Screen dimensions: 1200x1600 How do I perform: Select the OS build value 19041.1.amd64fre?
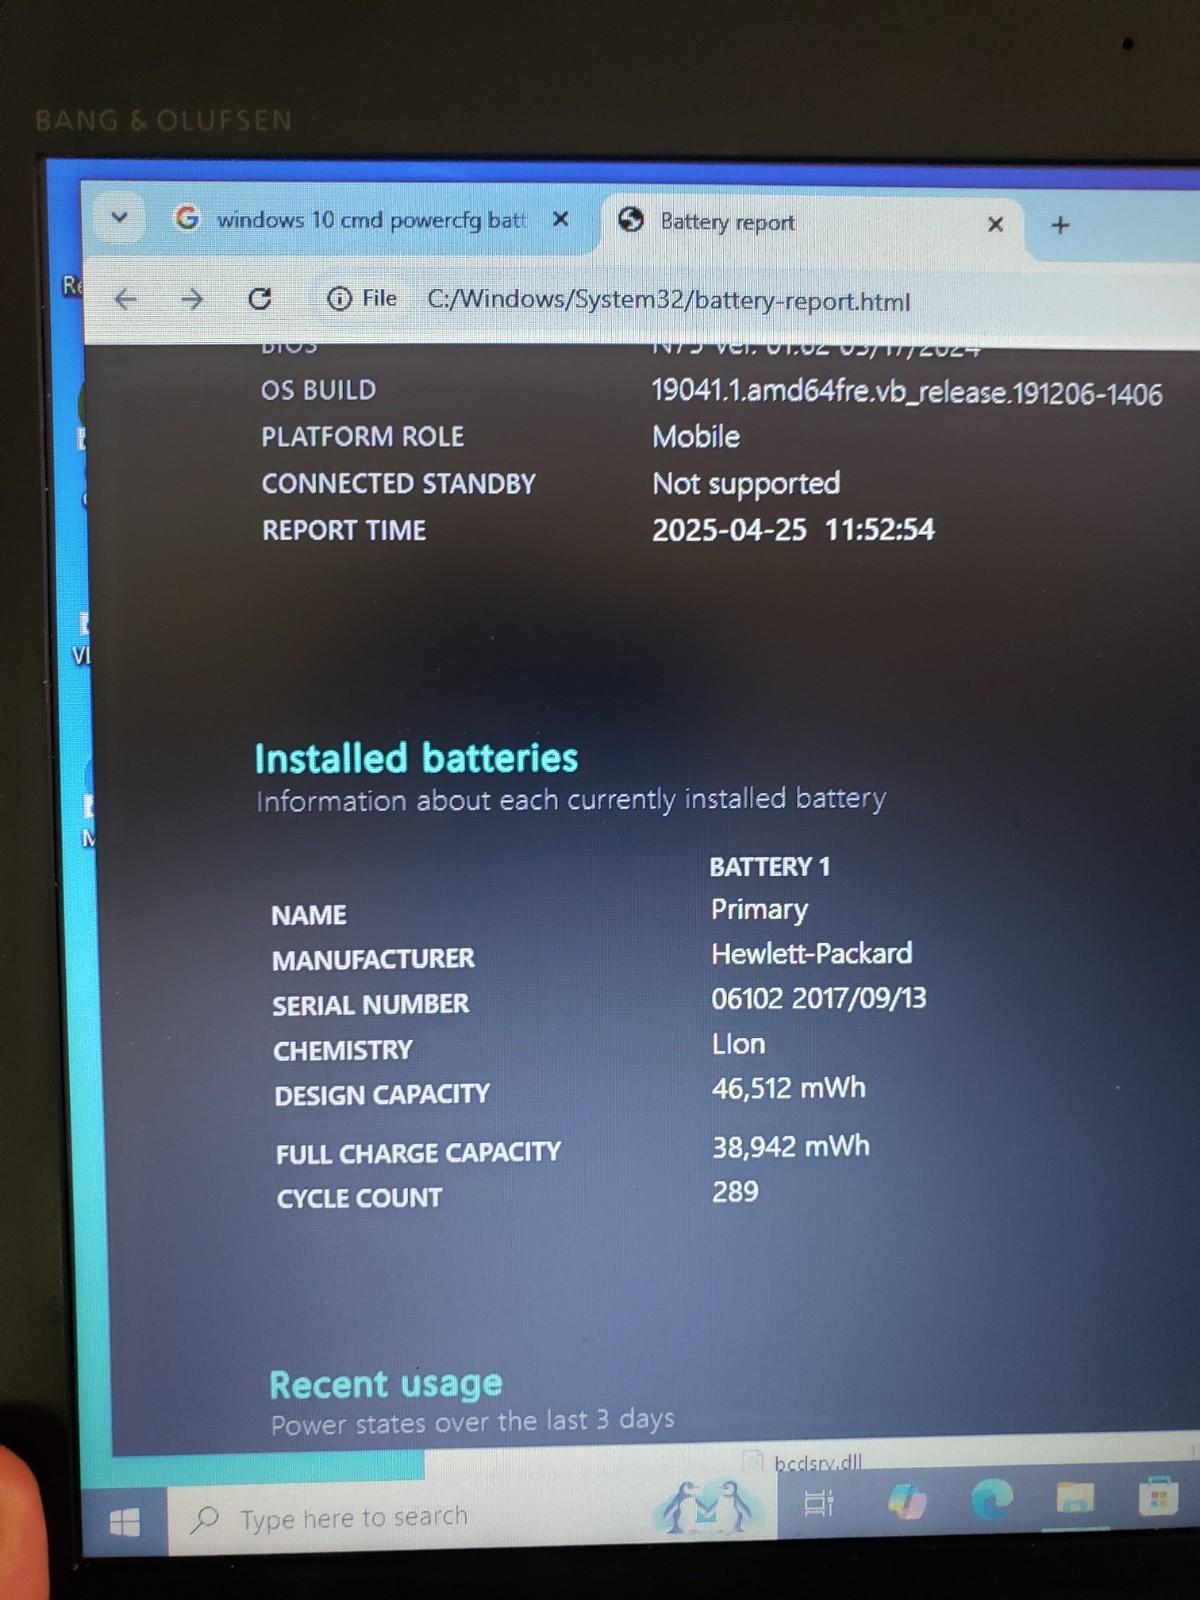tap(907, 392)
